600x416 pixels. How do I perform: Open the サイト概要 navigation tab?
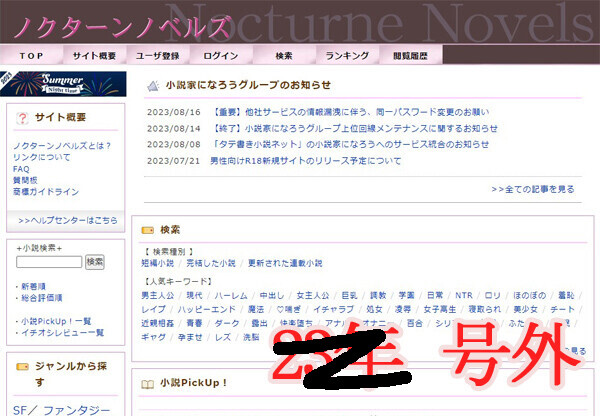pos(95,55)
